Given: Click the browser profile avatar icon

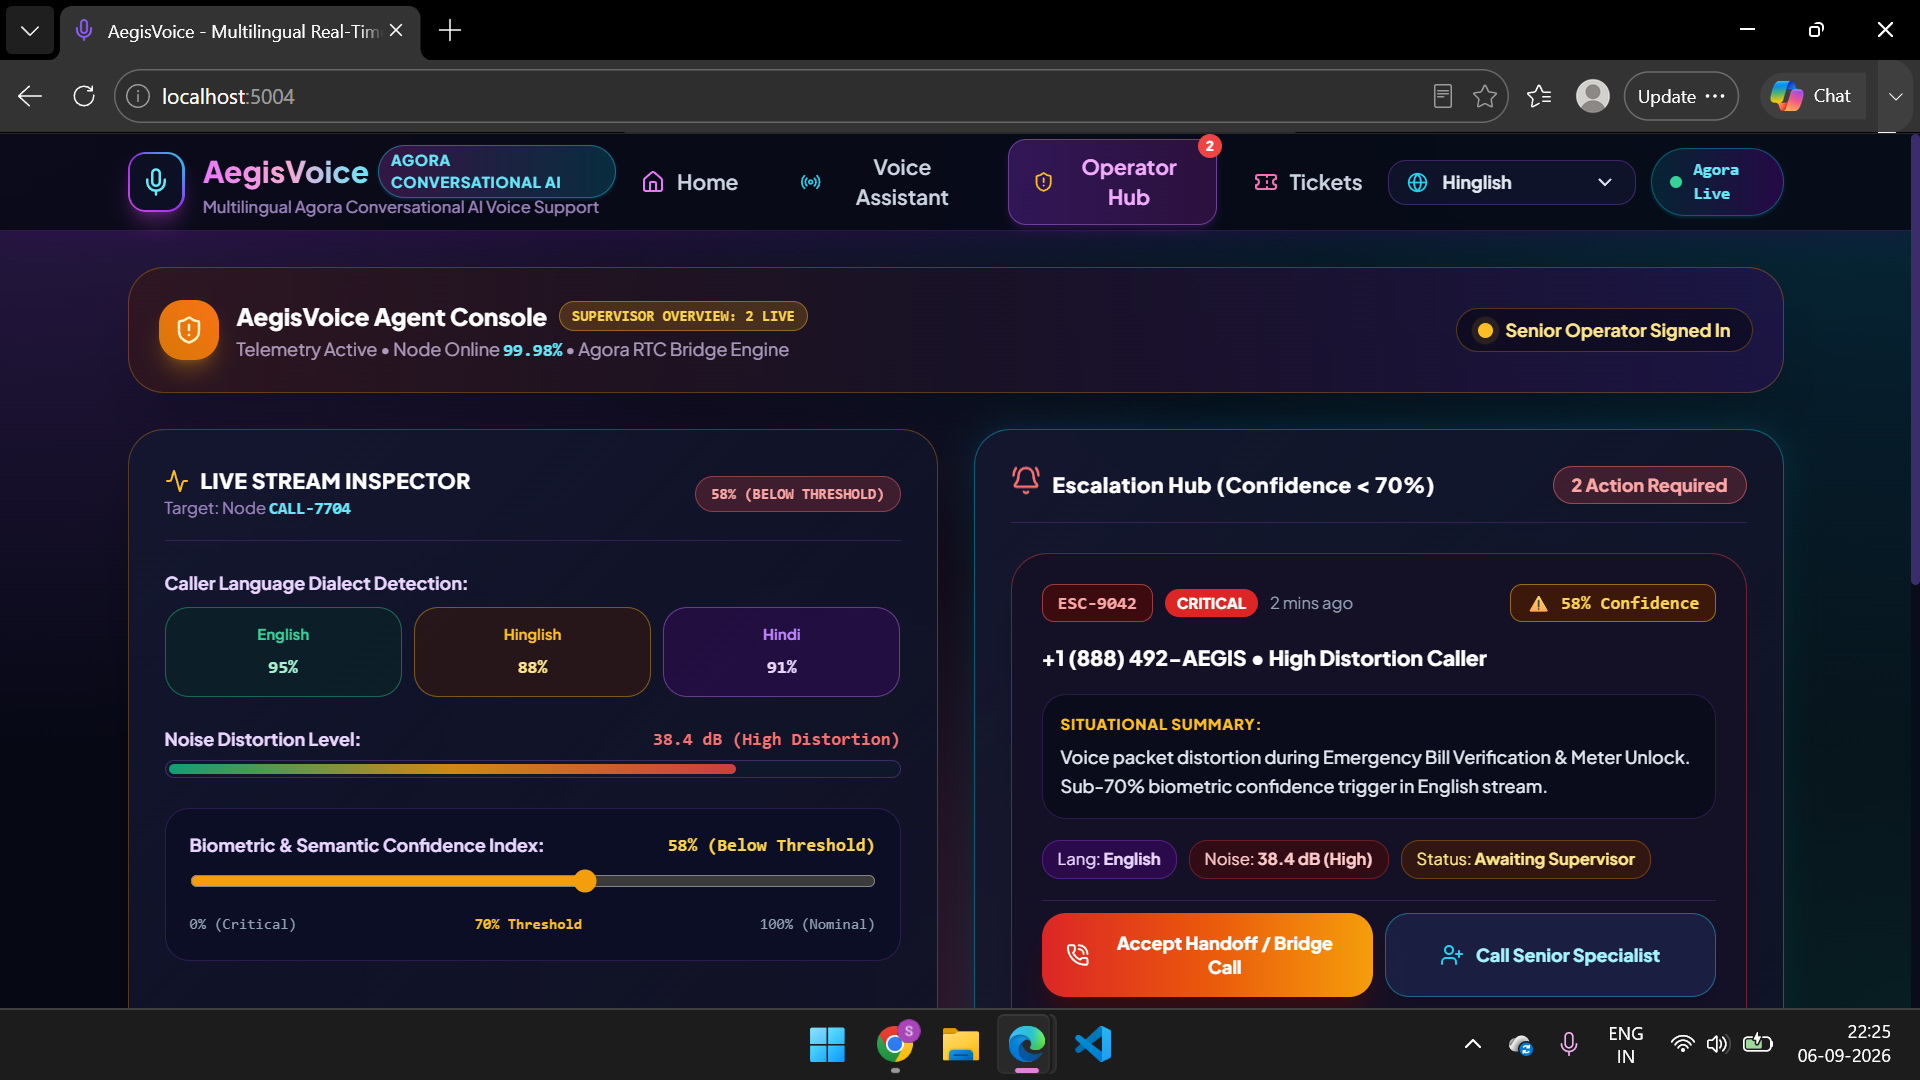Looking at the screenshot, I should 1593,96.
